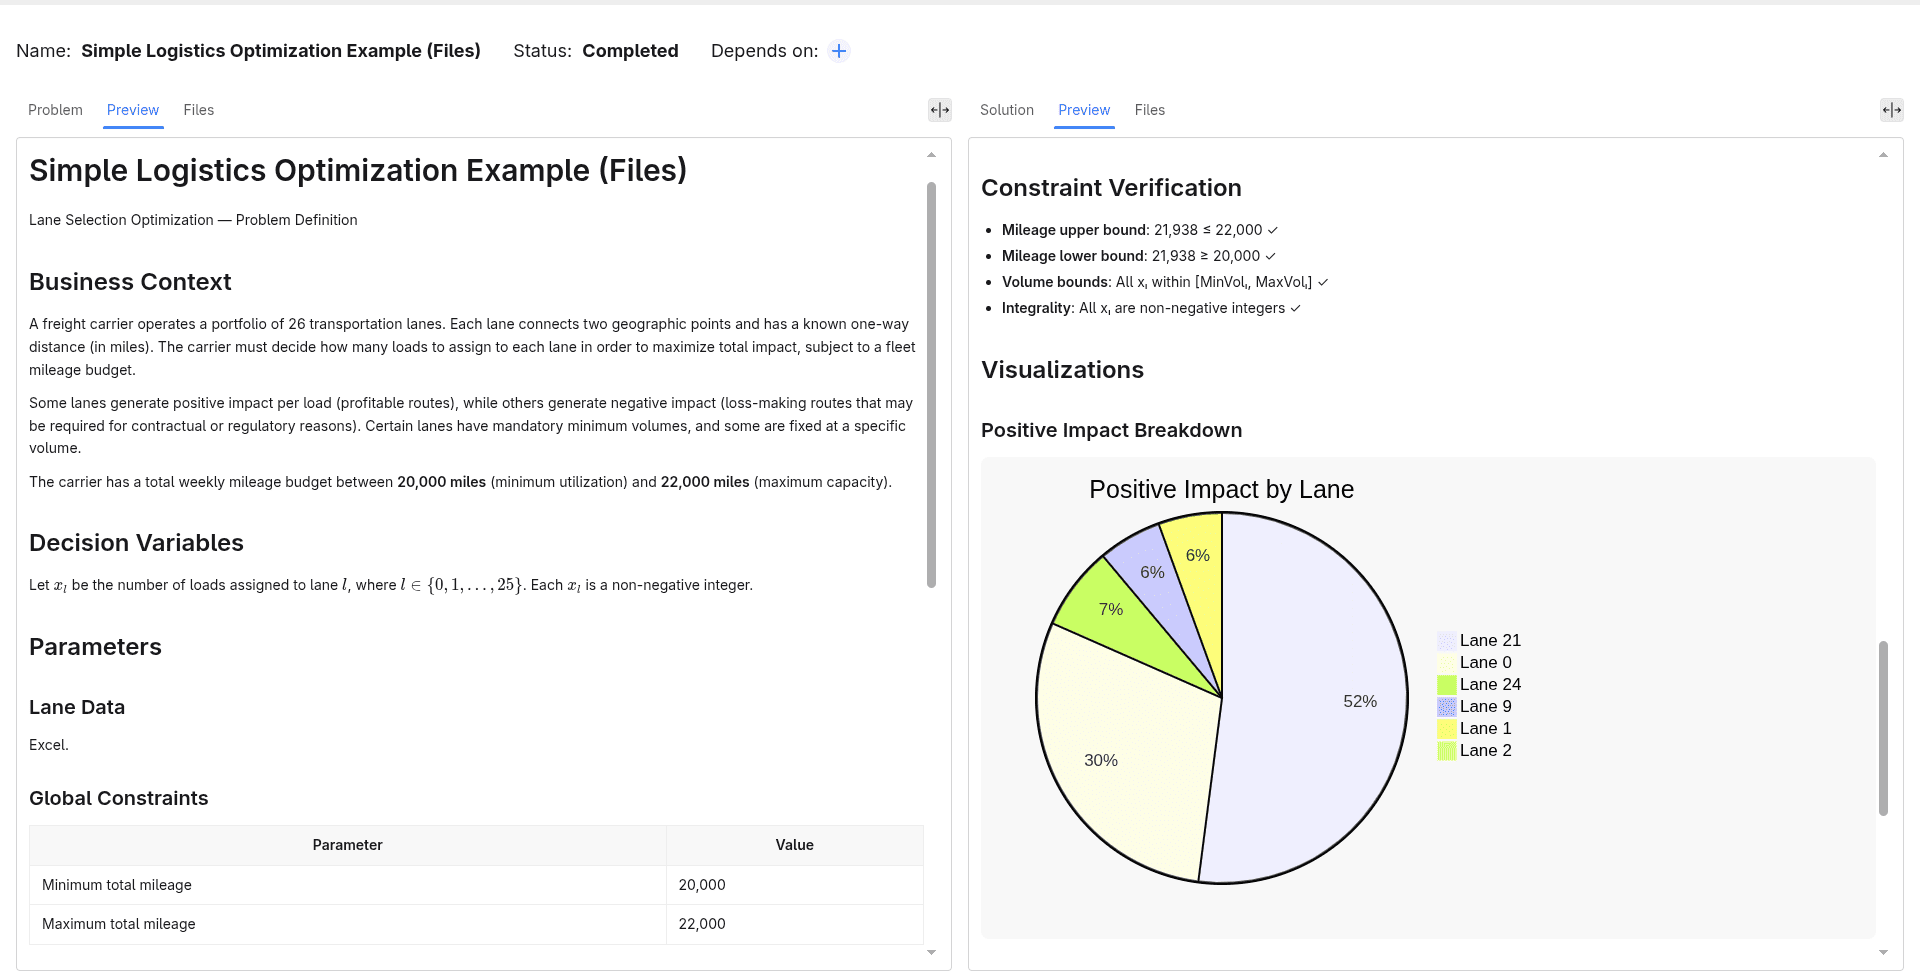Toggle Lane 0 legend swatch
This screenshot has width=1920, height=978.
coord(1447,663)
